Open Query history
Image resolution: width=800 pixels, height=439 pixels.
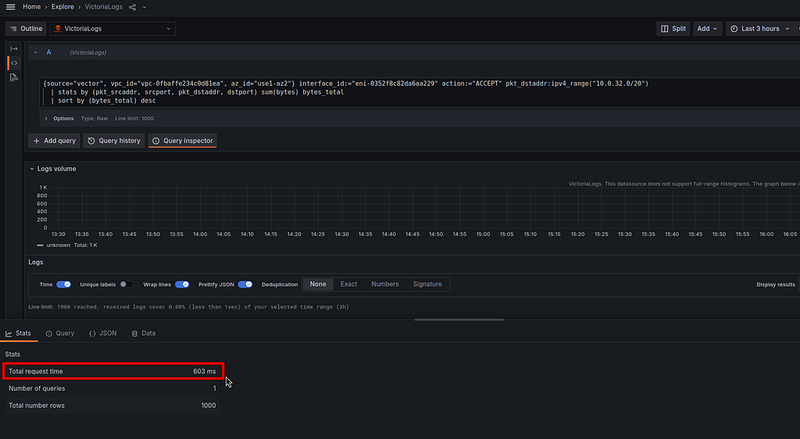click(114, 141)
